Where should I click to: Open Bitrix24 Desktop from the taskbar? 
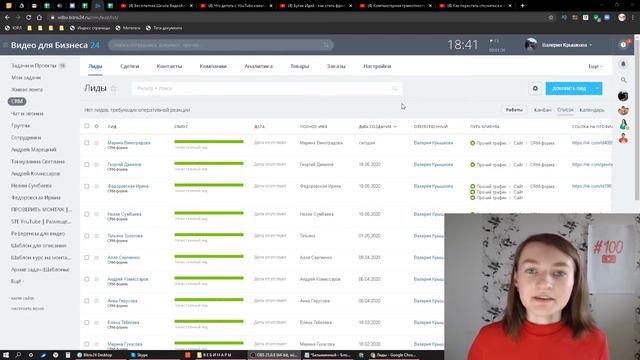click(x=95, y=355)
